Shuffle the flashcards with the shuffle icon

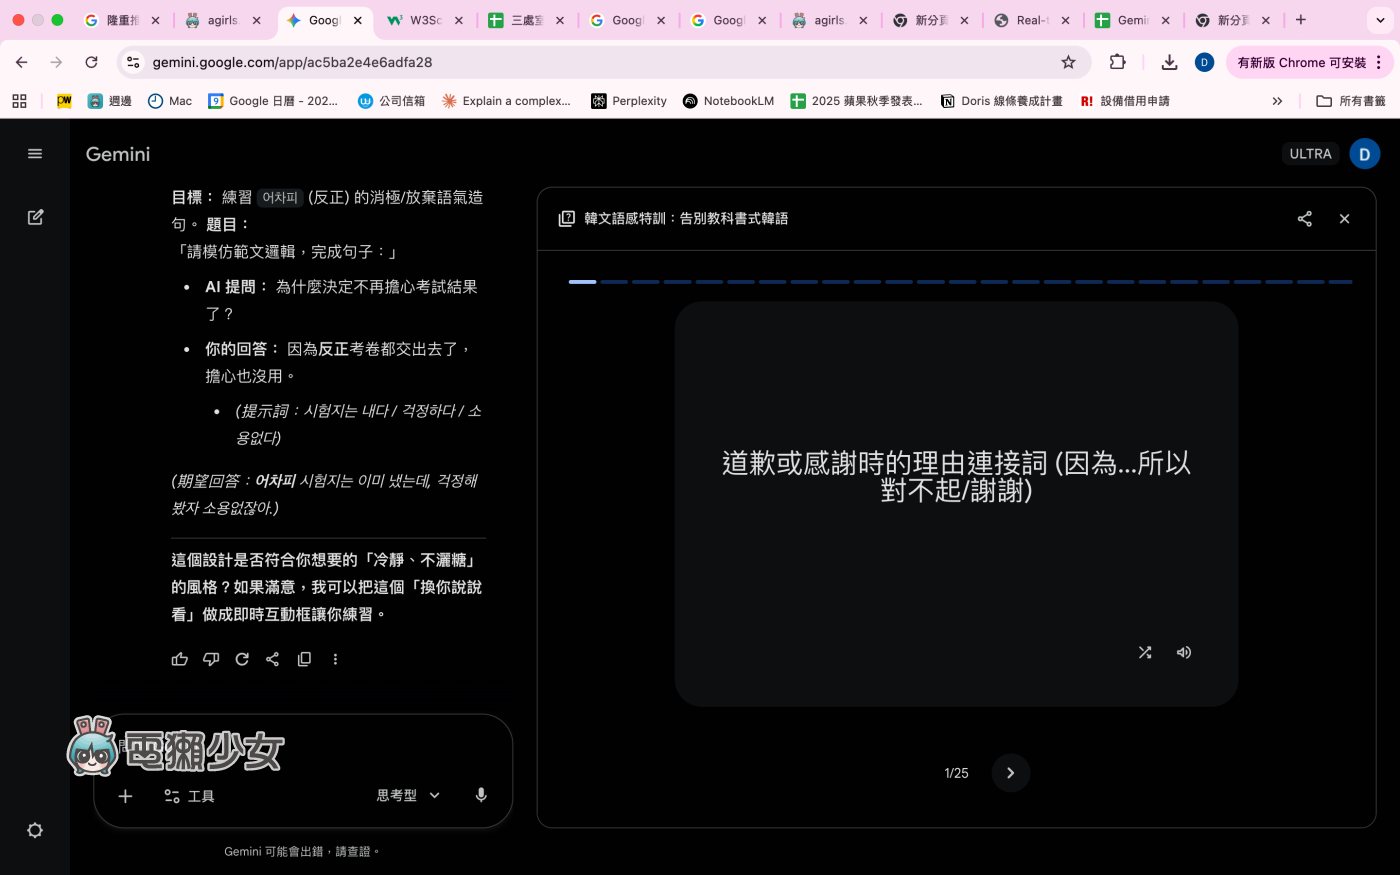(1145, 652)
